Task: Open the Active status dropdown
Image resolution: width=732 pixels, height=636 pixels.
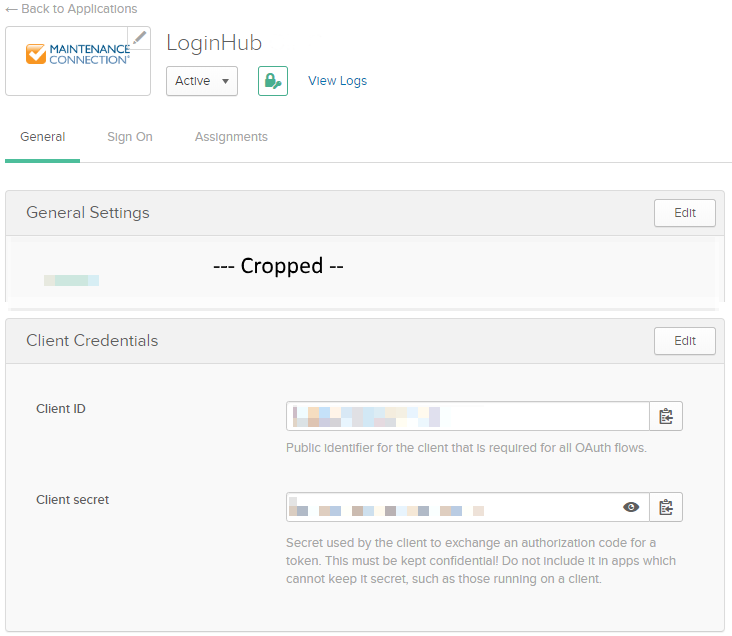Action: [x=202, y=81]
